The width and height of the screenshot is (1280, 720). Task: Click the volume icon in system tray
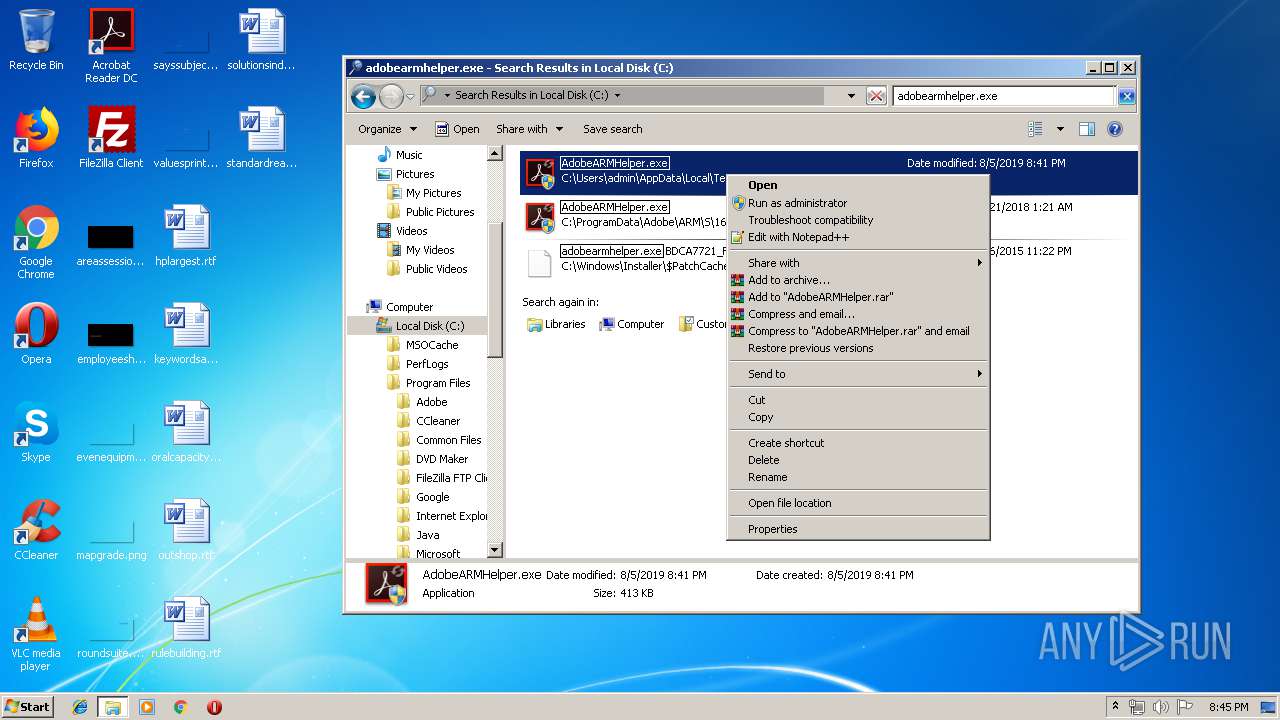(1161, 707)
